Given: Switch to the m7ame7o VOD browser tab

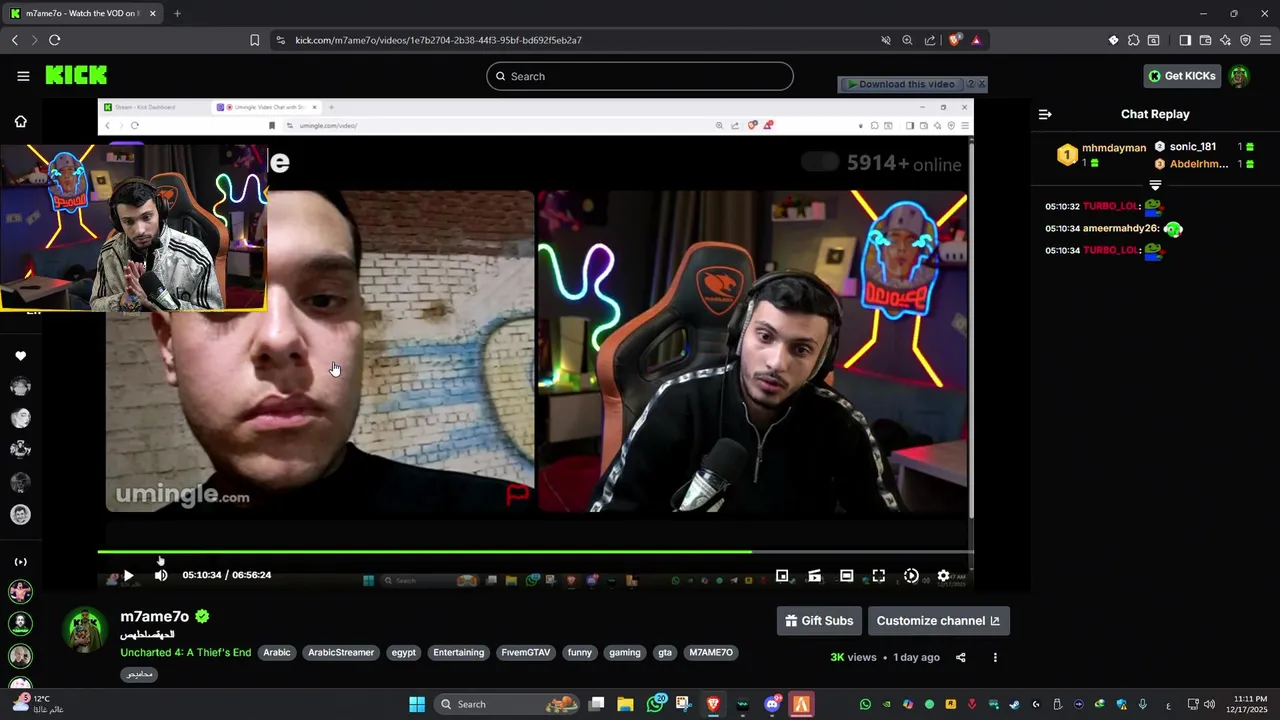Looking at the screenshot, I should coord(82,13).
